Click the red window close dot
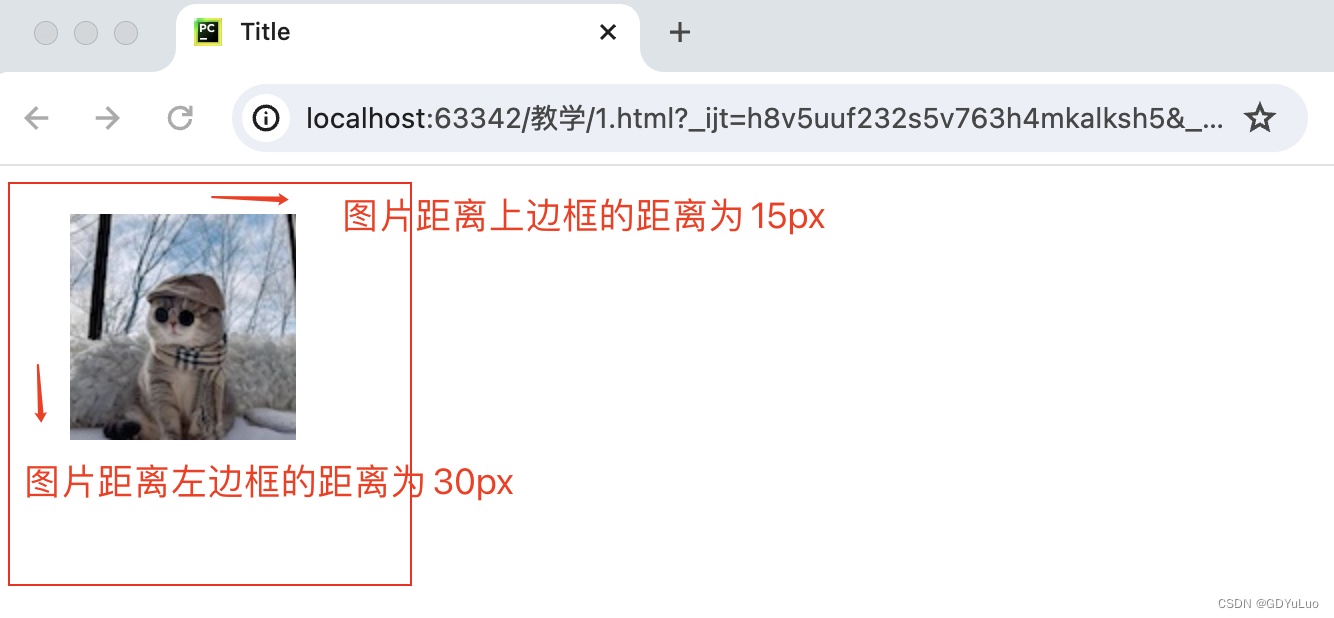The image size is (1334, 618). click(x=46, y=33)
